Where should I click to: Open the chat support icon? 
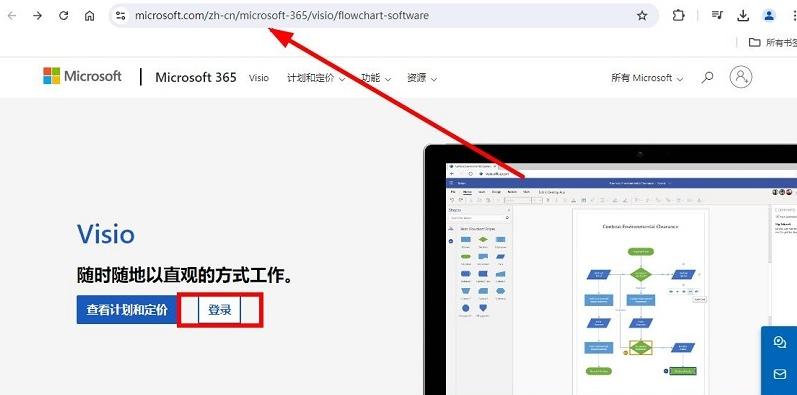780,342
